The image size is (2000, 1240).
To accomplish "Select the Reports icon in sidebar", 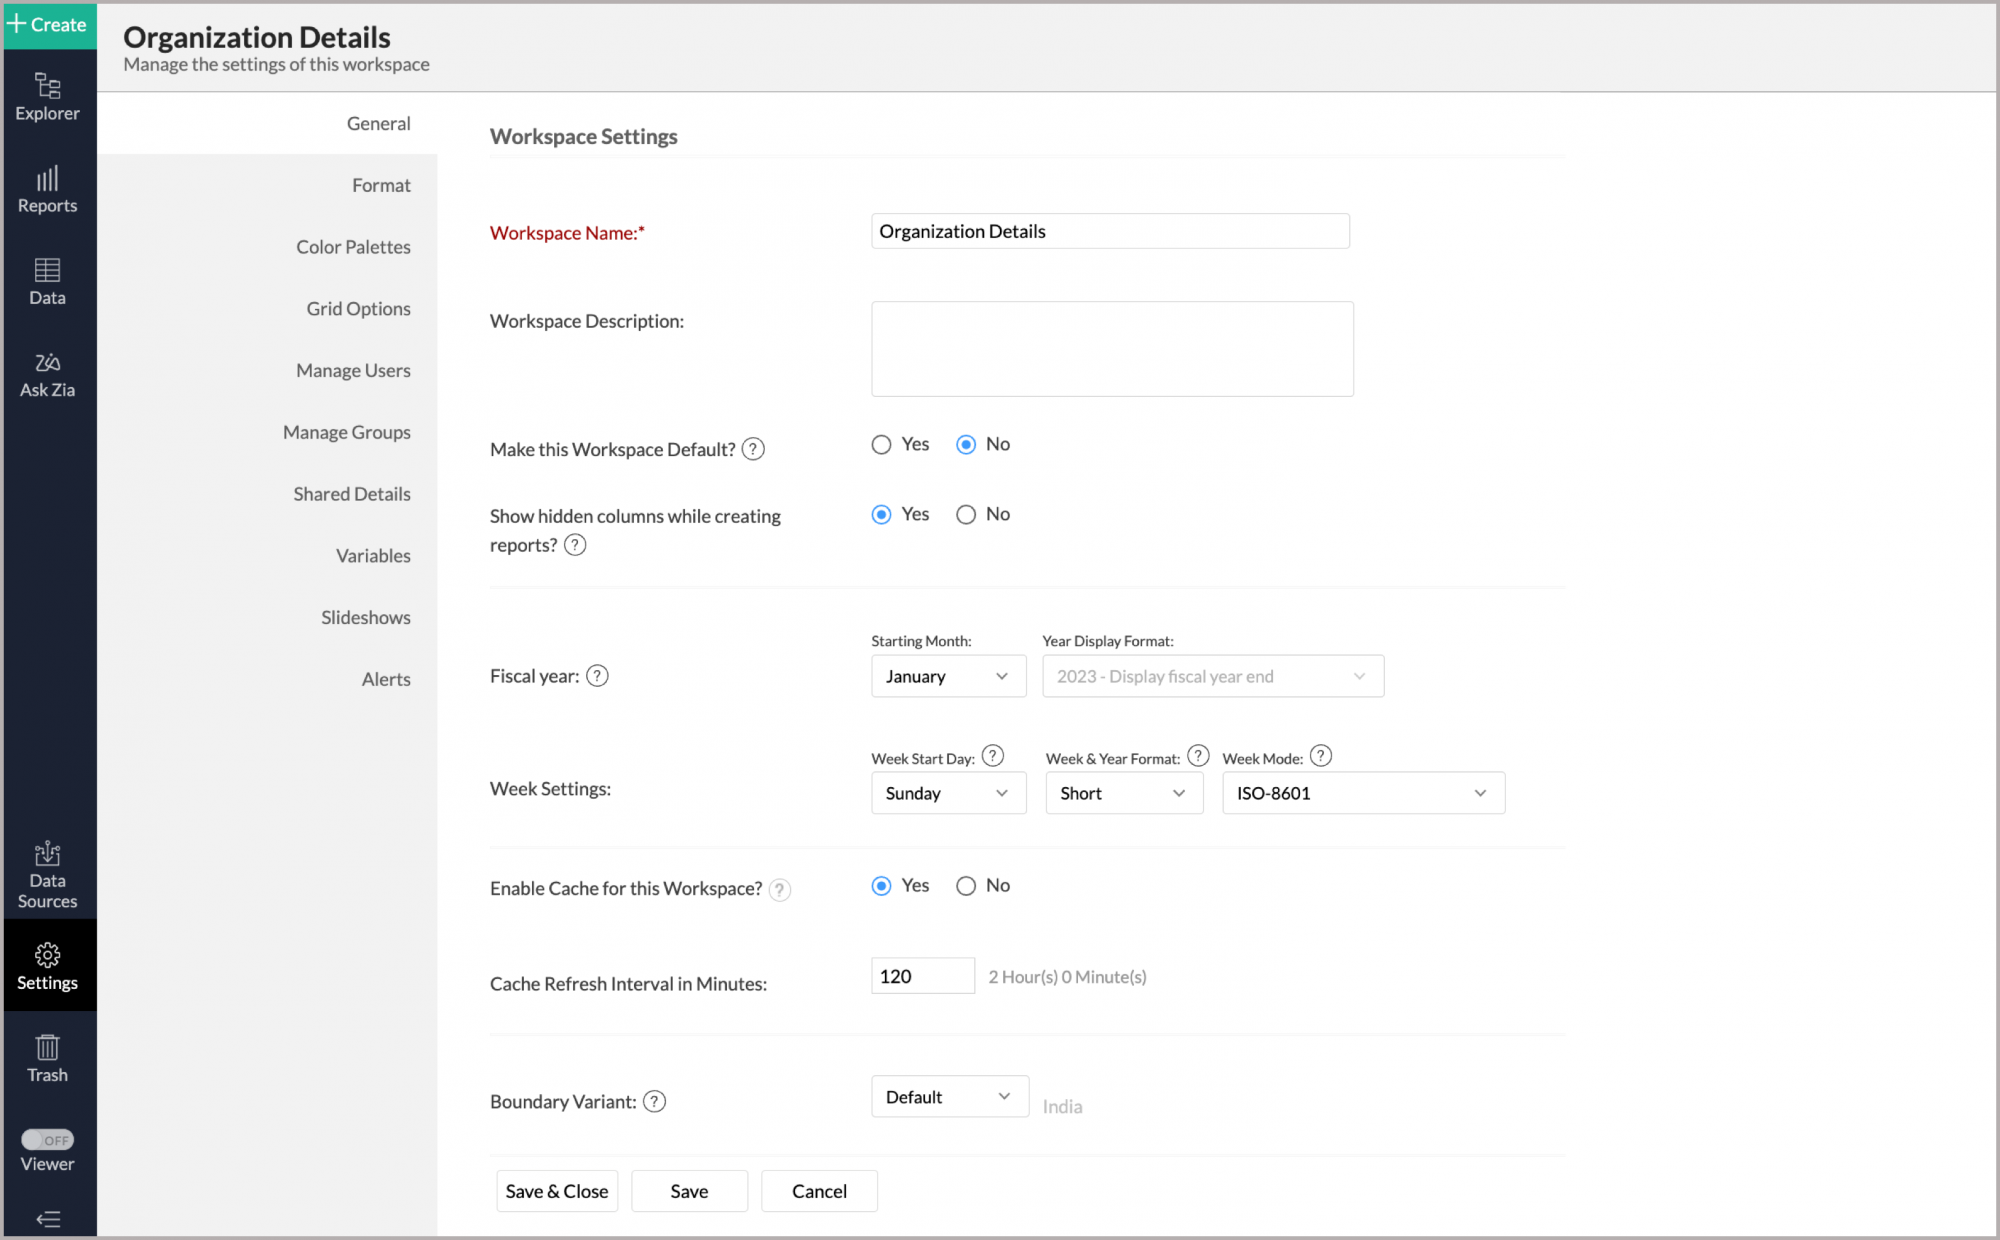I will [x=47, y=189].
